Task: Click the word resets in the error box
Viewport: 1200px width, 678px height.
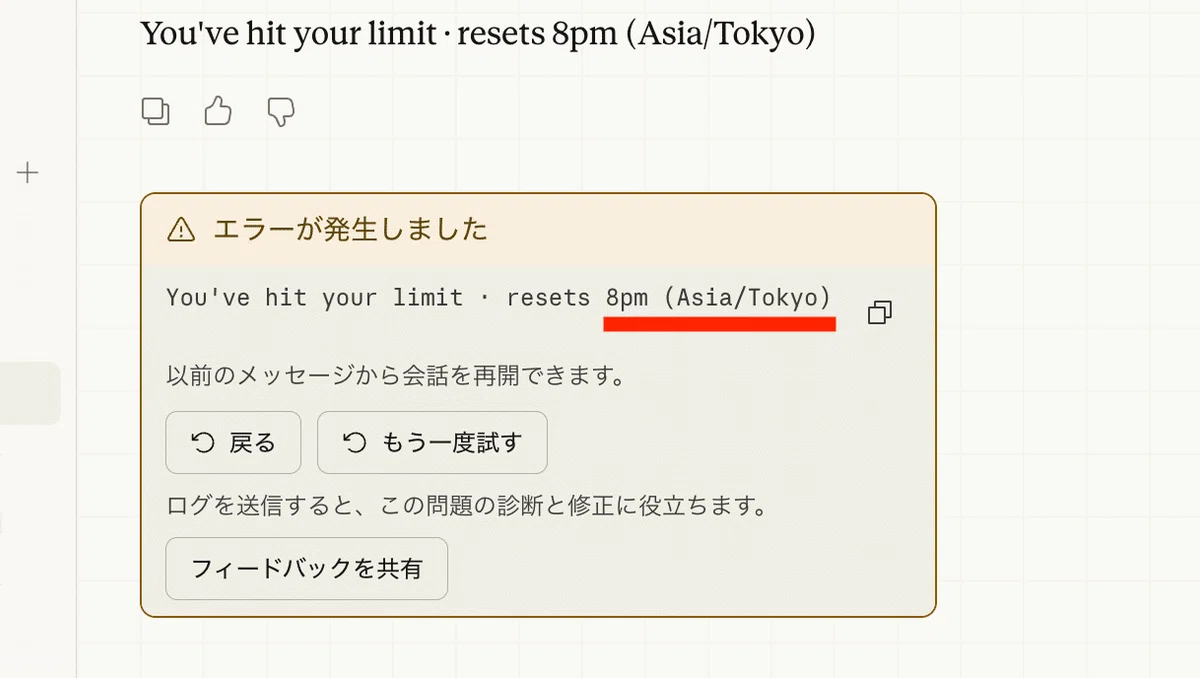Action: click(548, 297)
